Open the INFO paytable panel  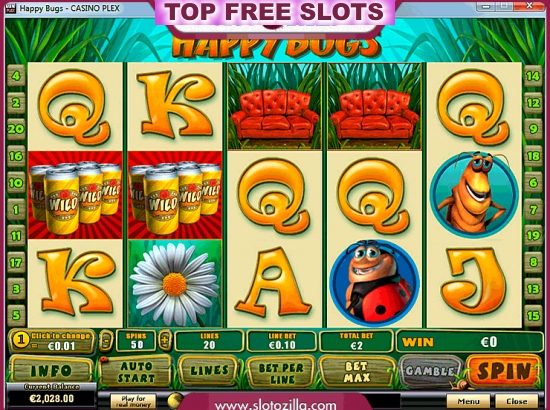pos(51,370)
